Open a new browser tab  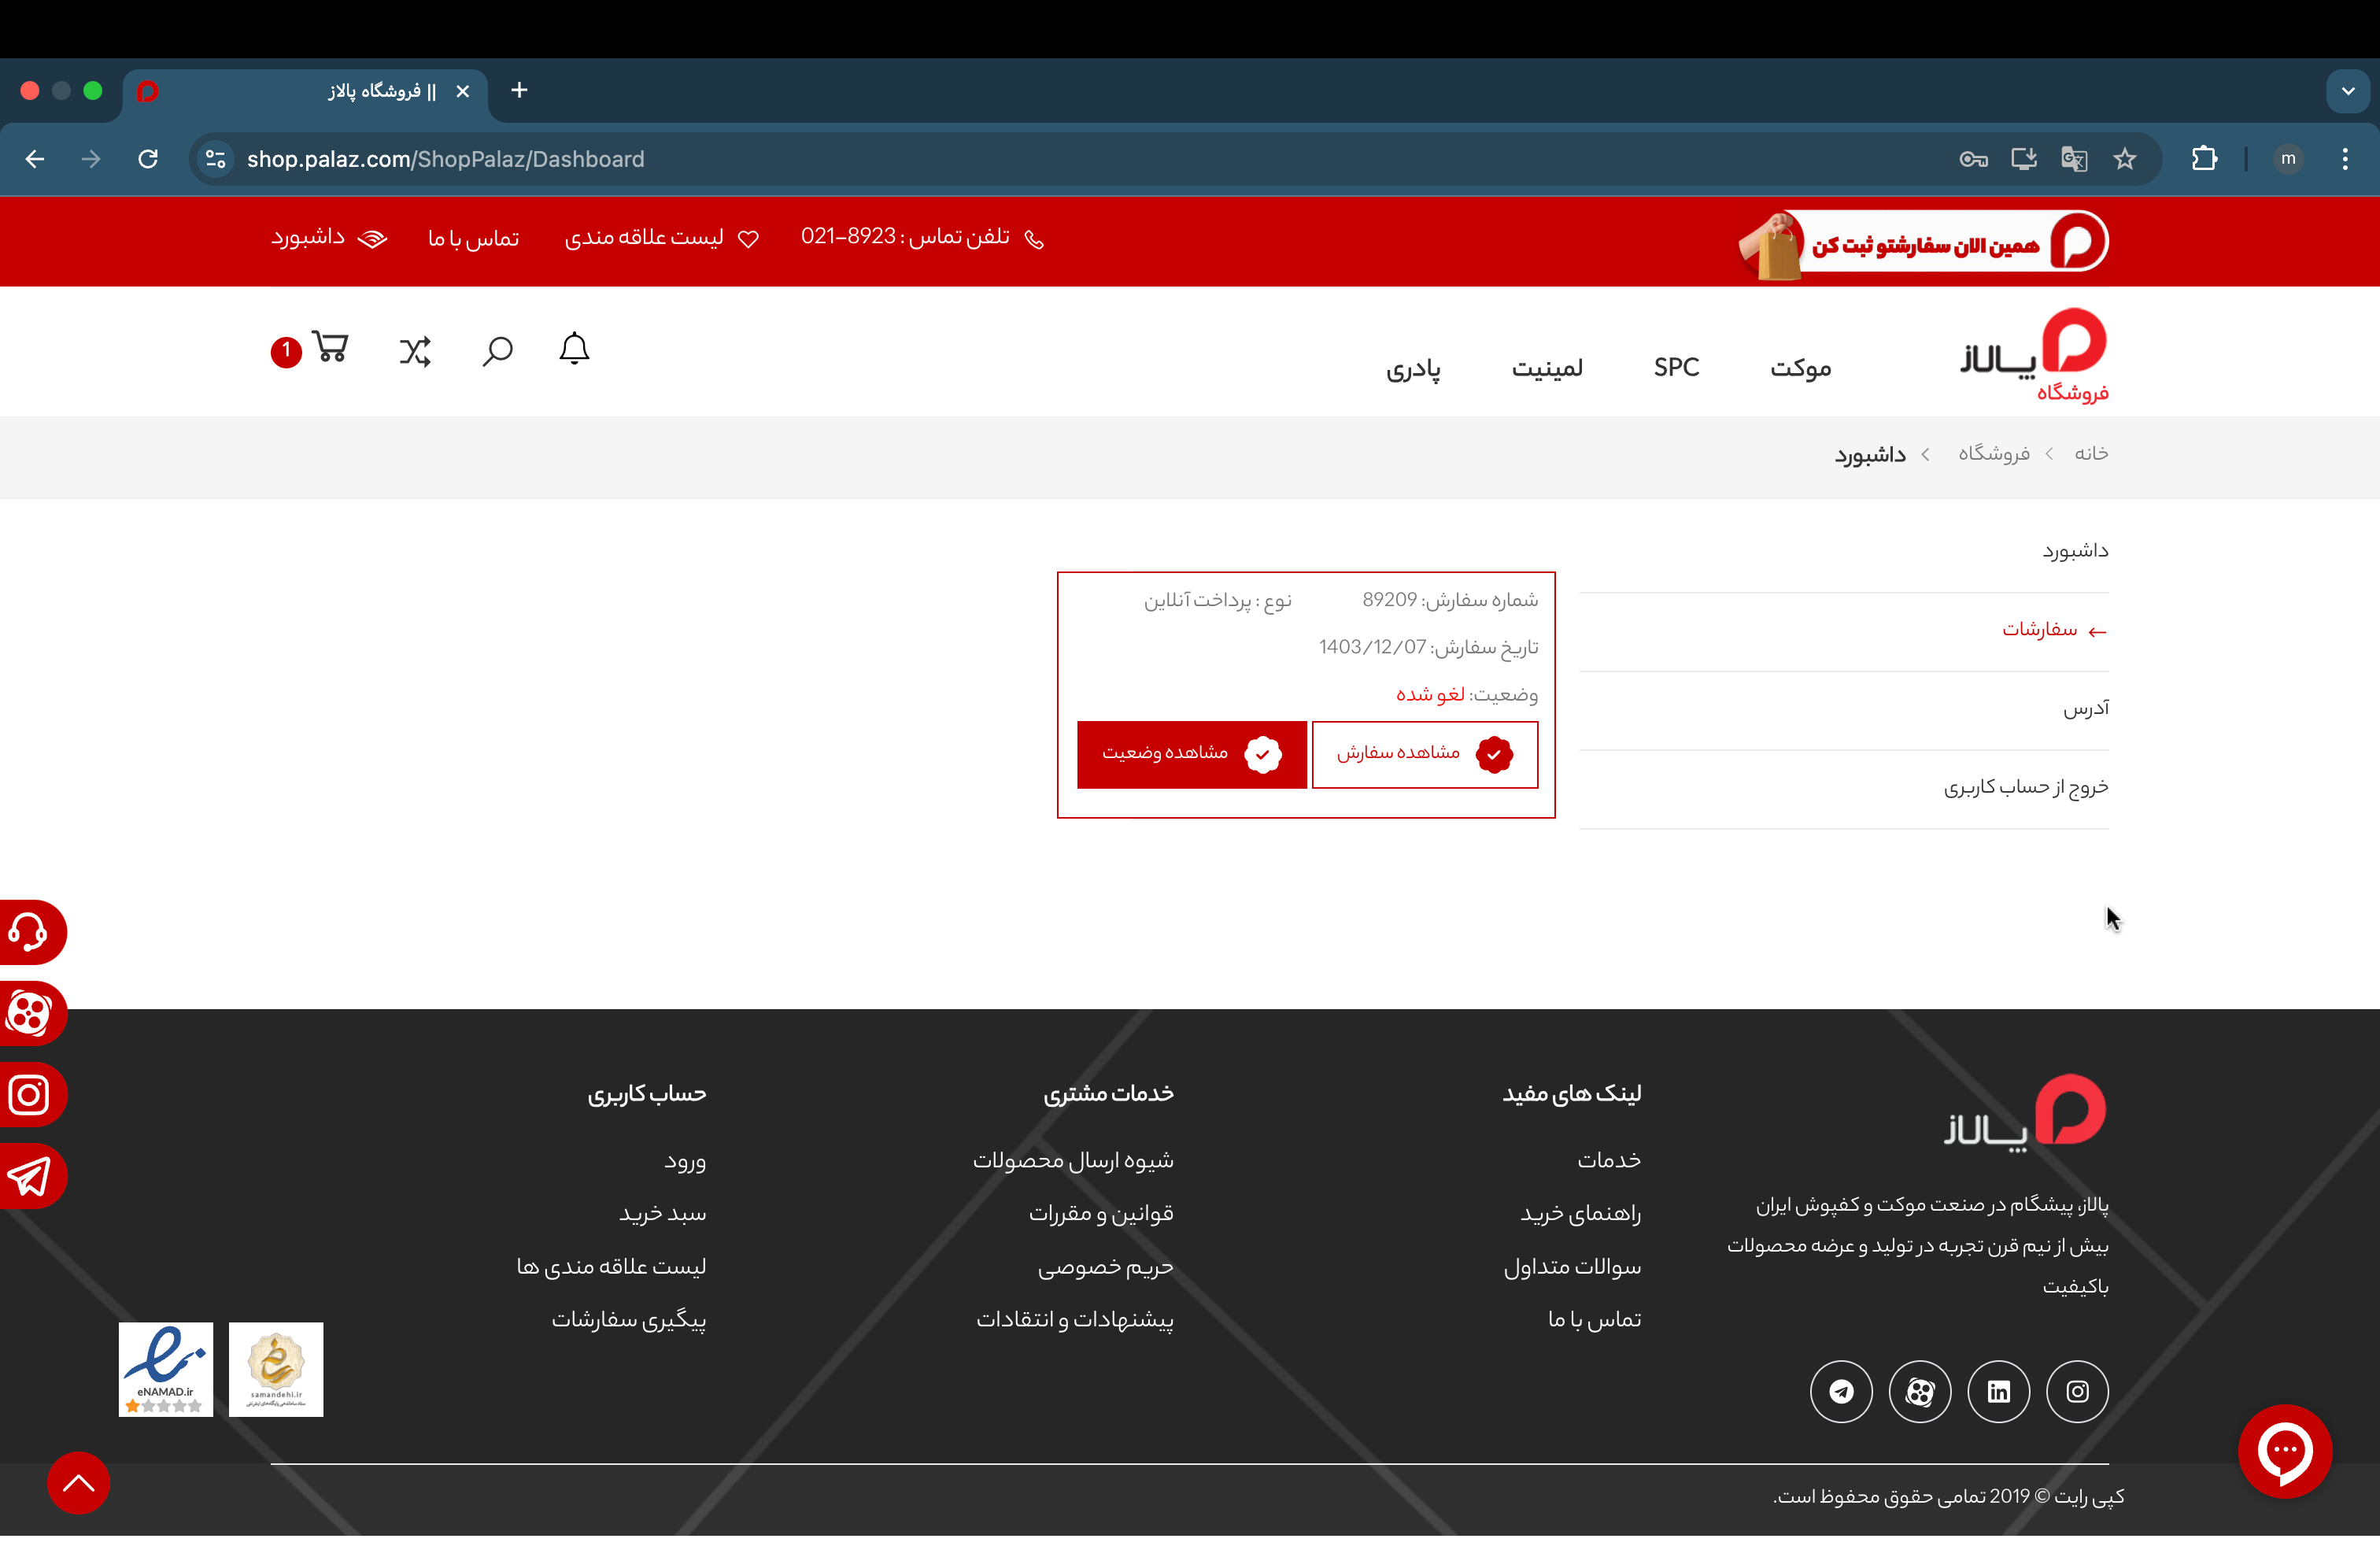coord(519,90)
